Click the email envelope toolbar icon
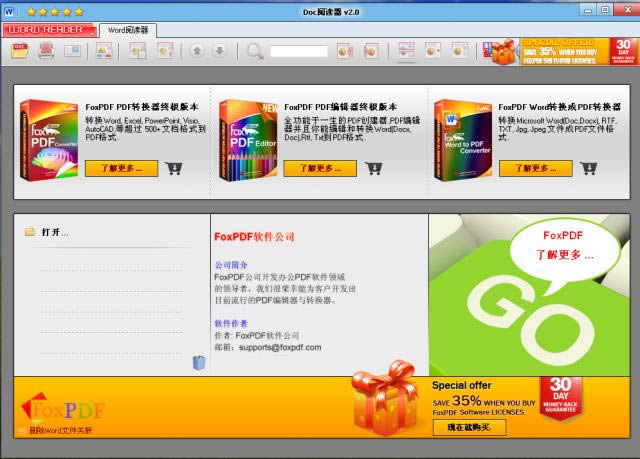 click(x=72, y=51)
